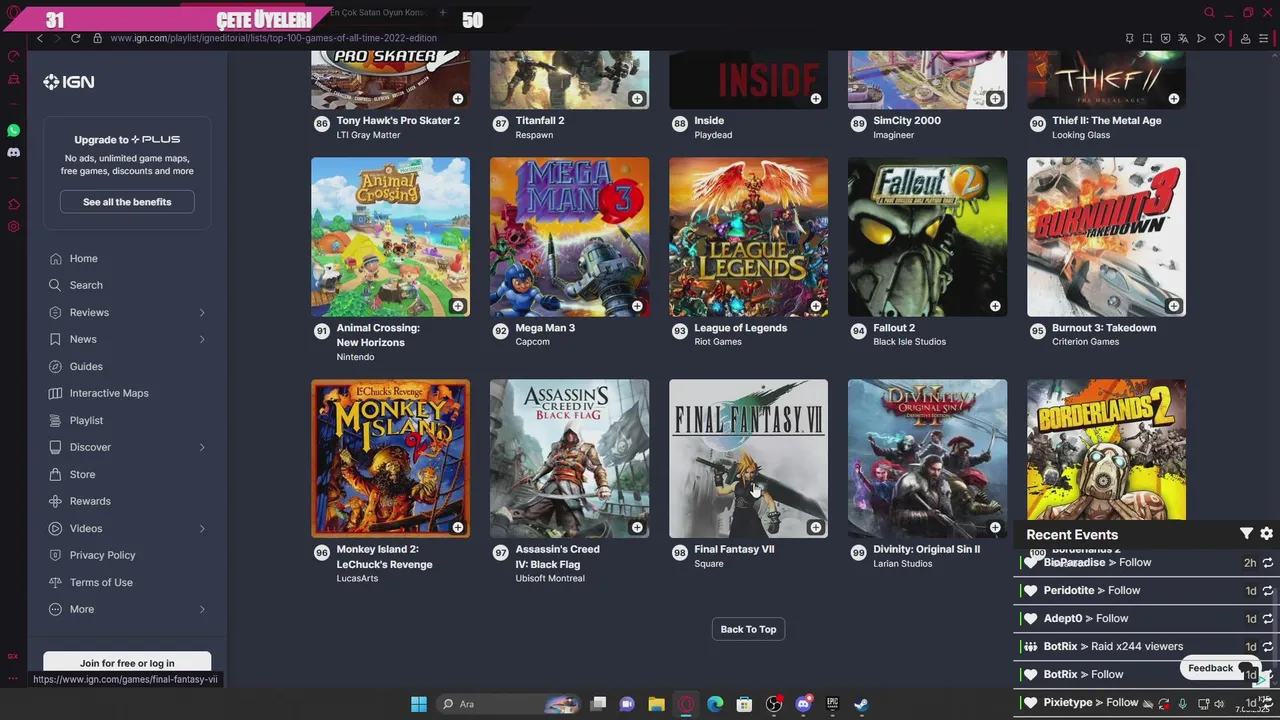The width and height of the screenshot is (1280, 720).
Task: Open the Fallout 2 title link
Action: (x=894, y=328)
